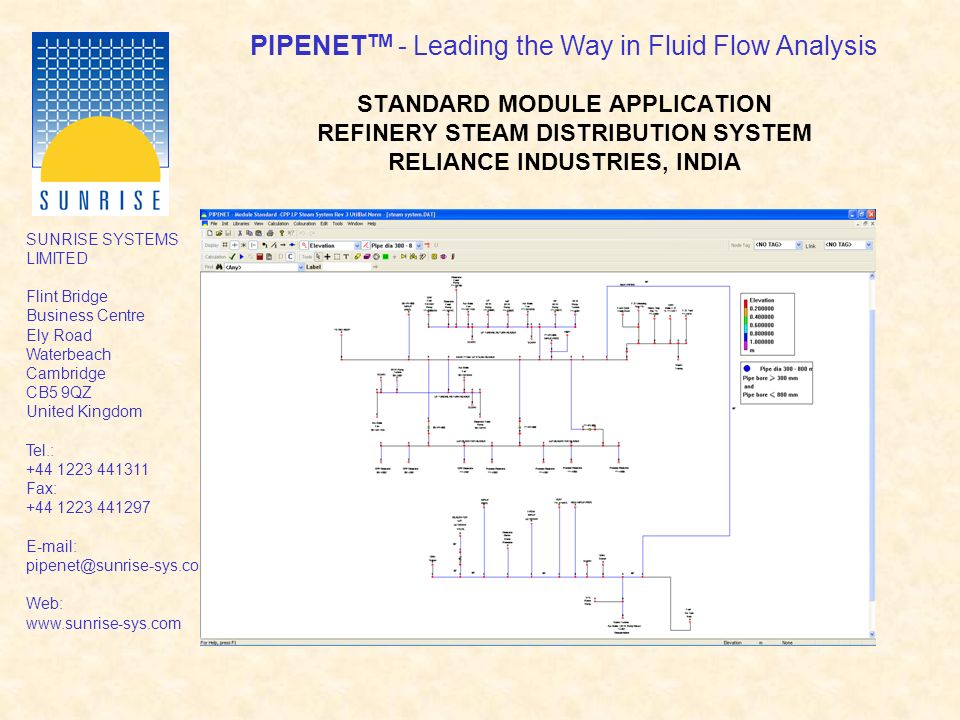Select the area rectangle tool
Image resolution: width=960 pixels, height=720 pixels.
pyautogui.click(x=337, y=257)
